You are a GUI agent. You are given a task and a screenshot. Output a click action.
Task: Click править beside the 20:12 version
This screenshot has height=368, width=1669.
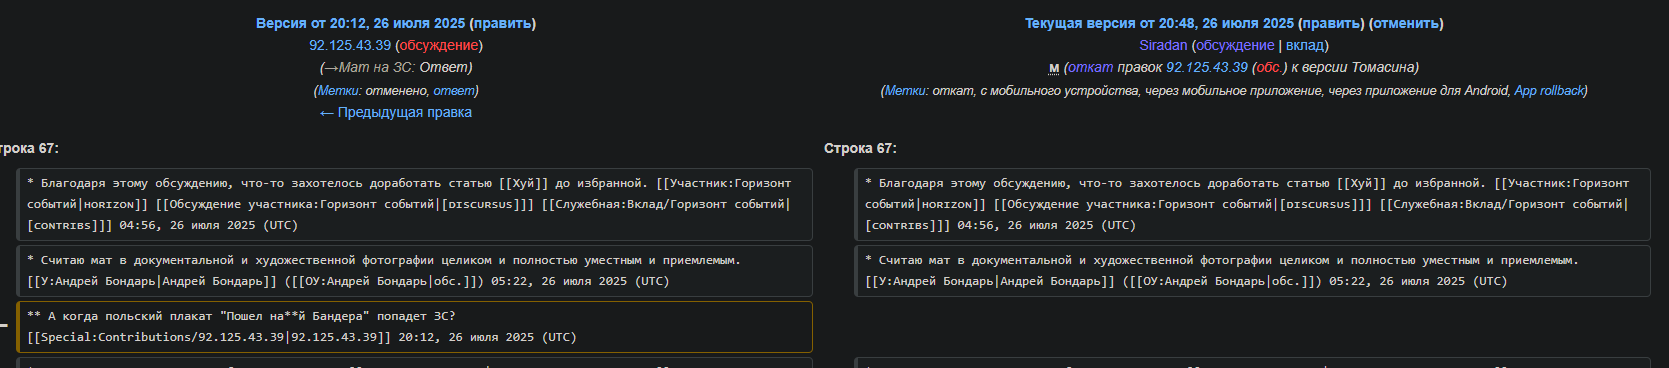click(x=502, y=23)
